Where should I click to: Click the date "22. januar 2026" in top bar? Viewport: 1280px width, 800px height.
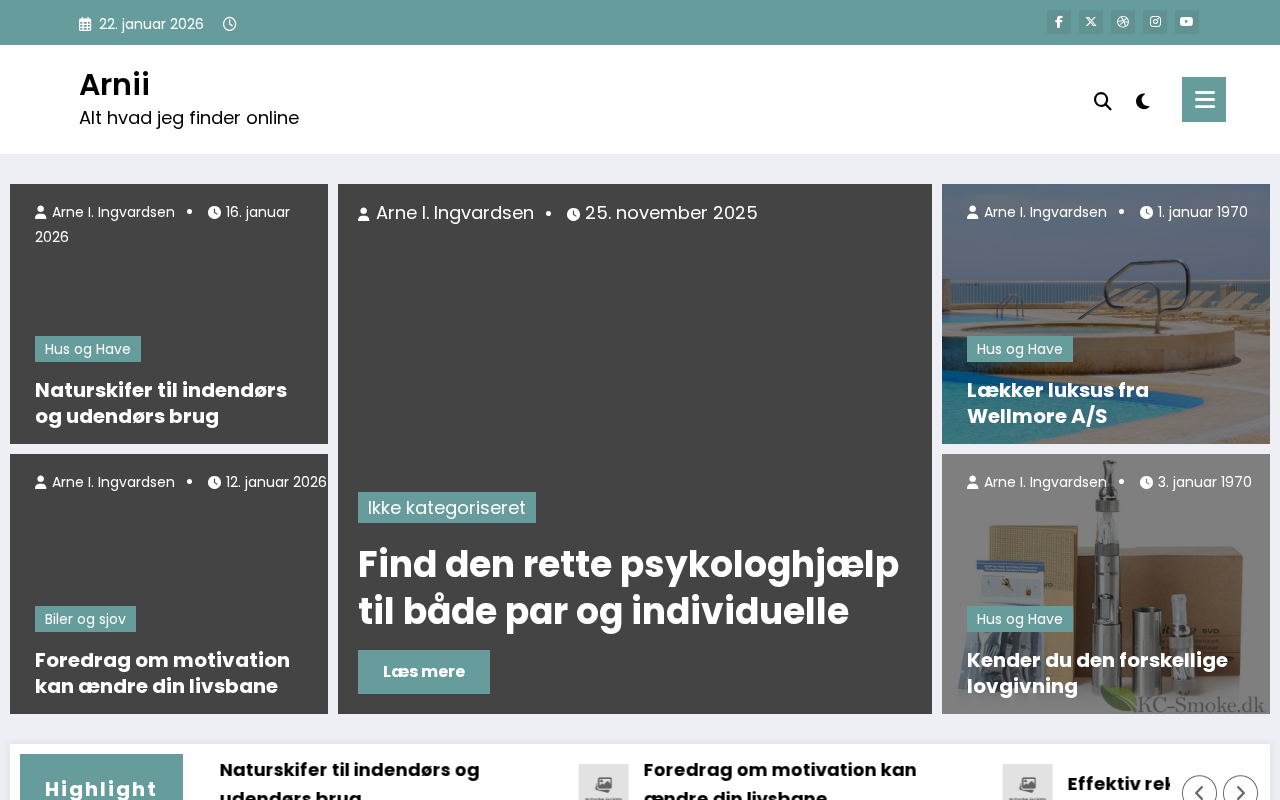pos(151,24)
